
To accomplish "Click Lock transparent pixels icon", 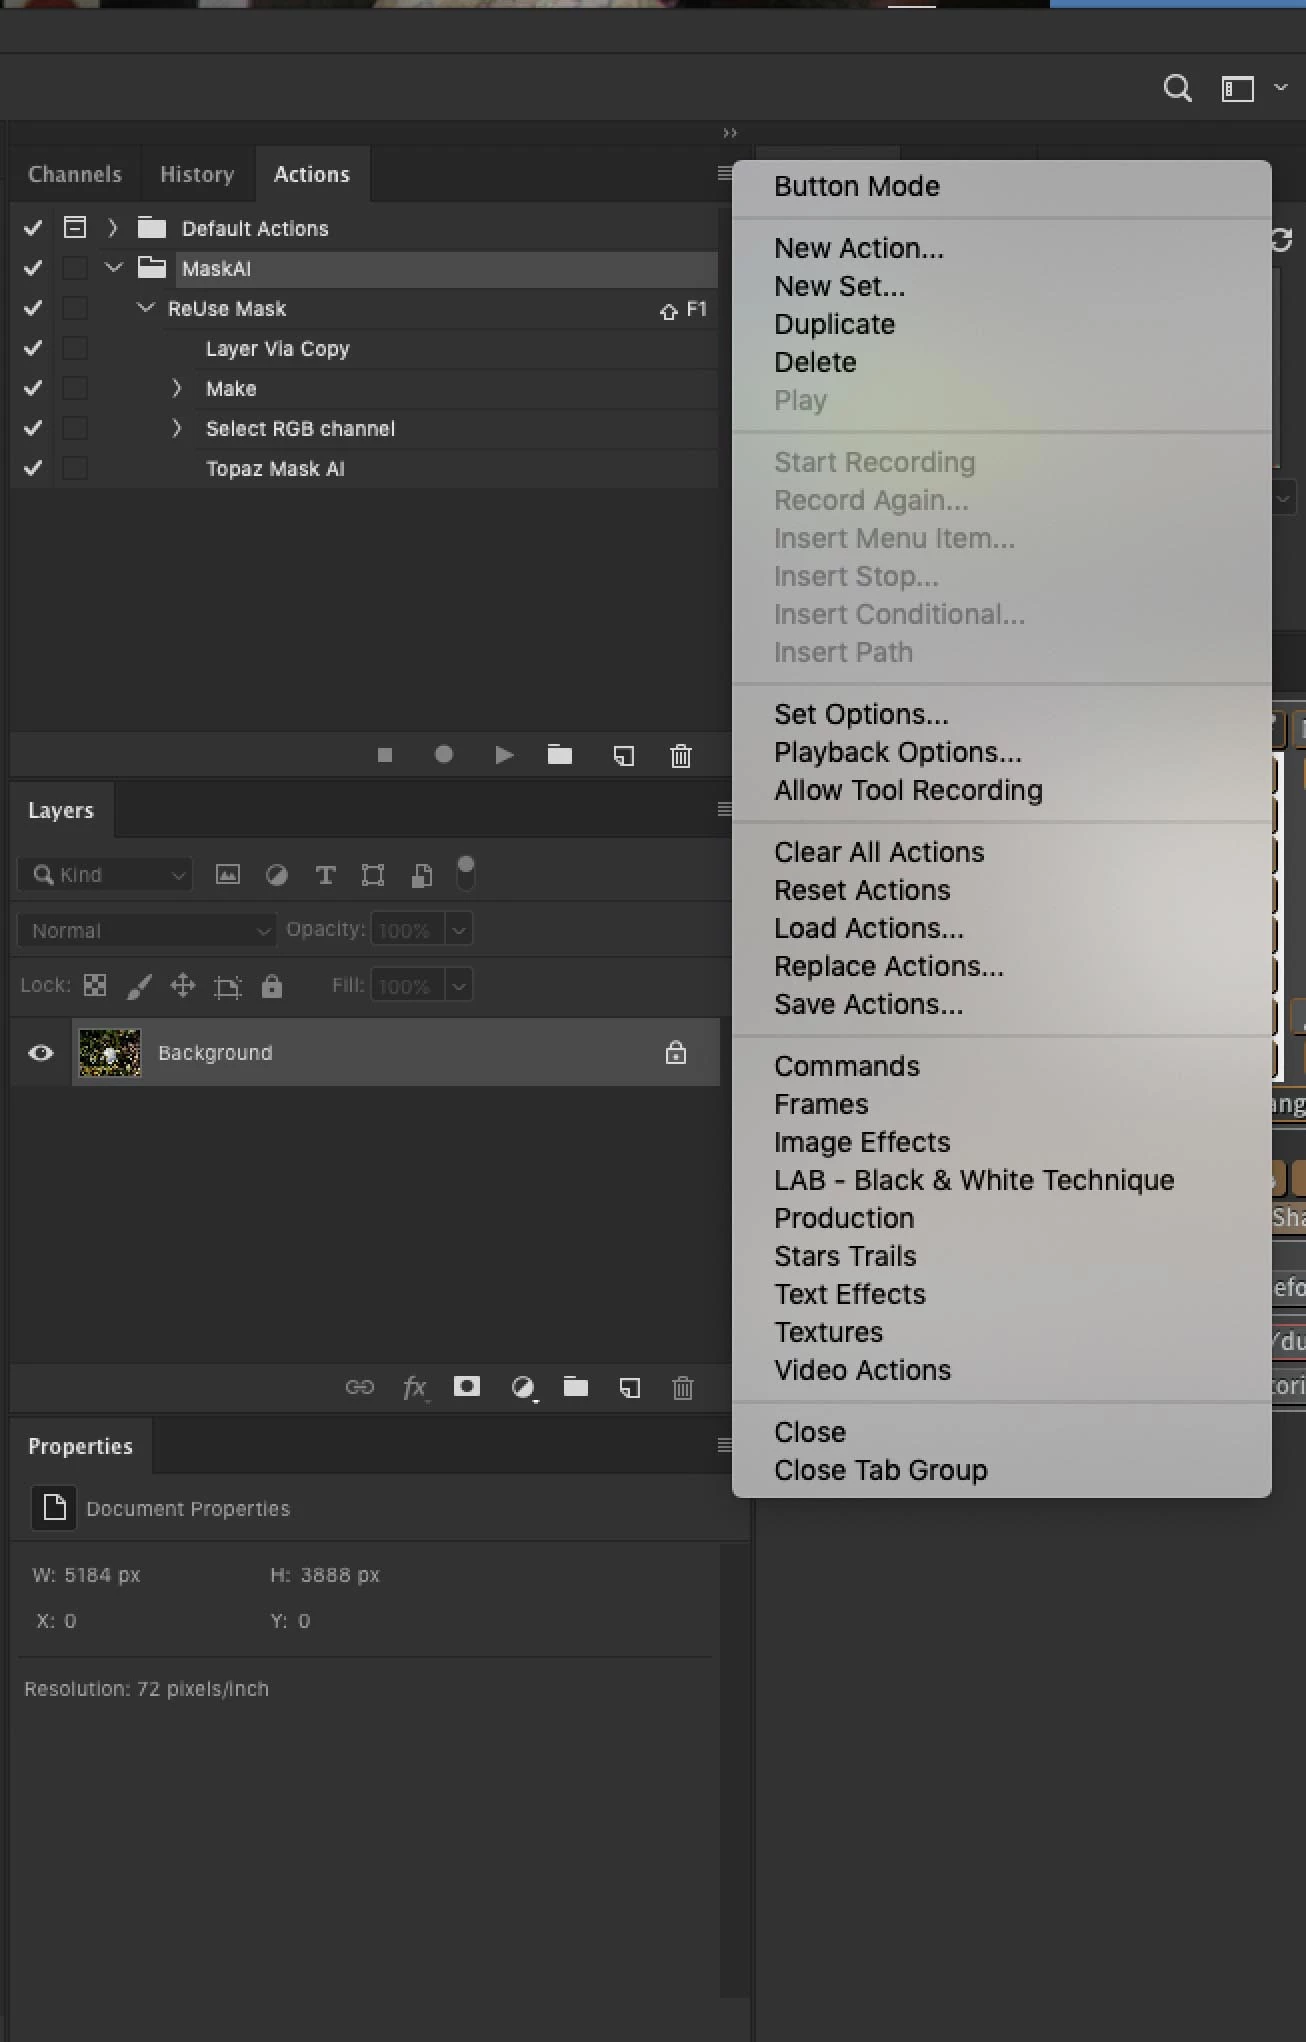I will click(x=95, y=986).
